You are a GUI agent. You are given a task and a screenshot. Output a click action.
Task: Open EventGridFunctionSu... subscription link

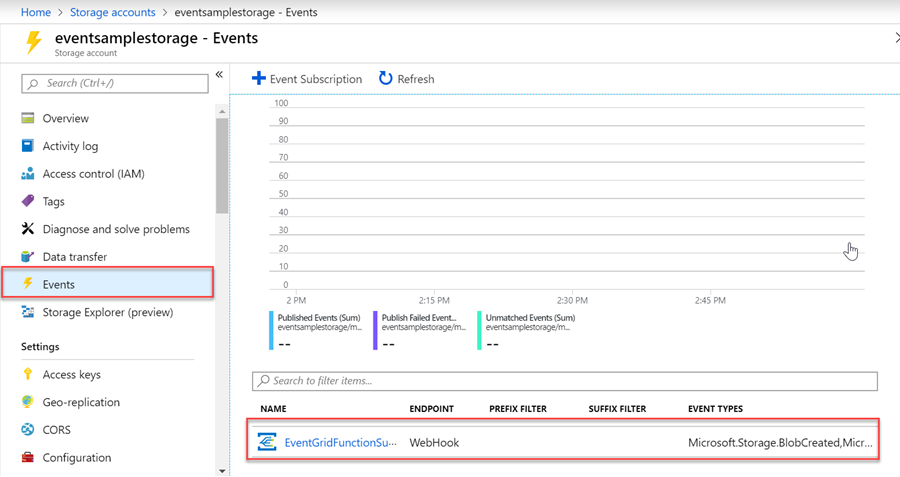point(340,443)
